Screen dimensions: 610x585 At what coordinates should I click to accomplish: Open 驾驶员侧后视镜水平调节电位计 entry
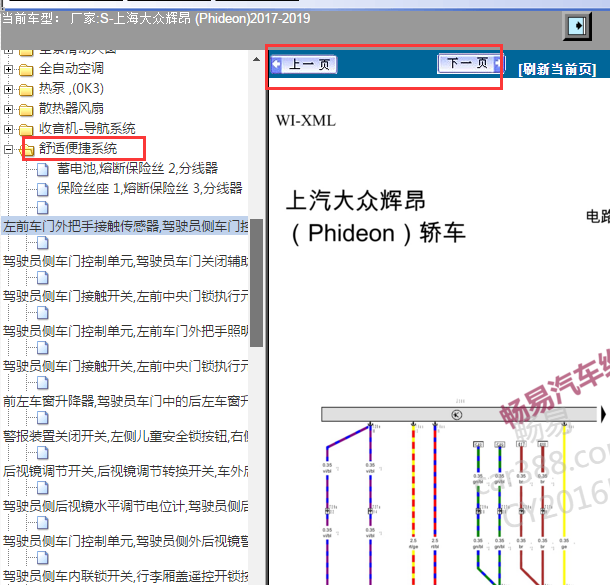125,506
